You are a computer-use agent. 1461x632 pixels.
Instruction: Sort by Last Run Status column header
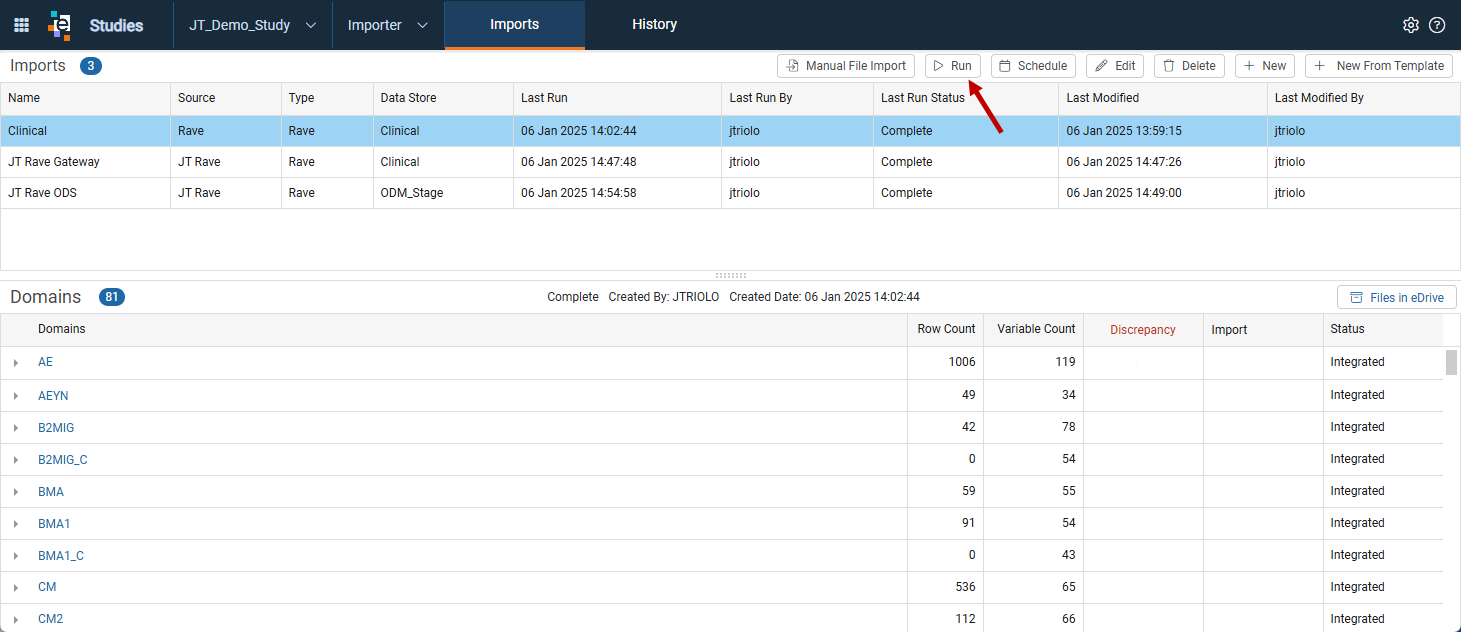tap(966, 98)
